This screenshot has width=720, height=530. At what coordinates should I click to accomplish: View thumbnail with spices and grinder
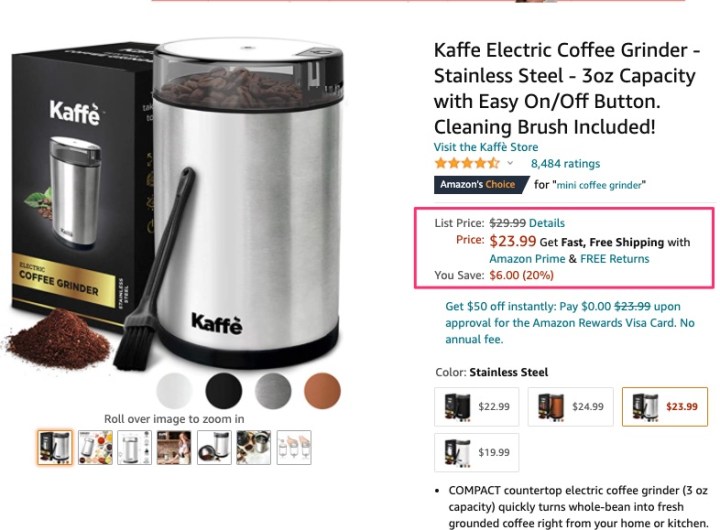[95, 447]
